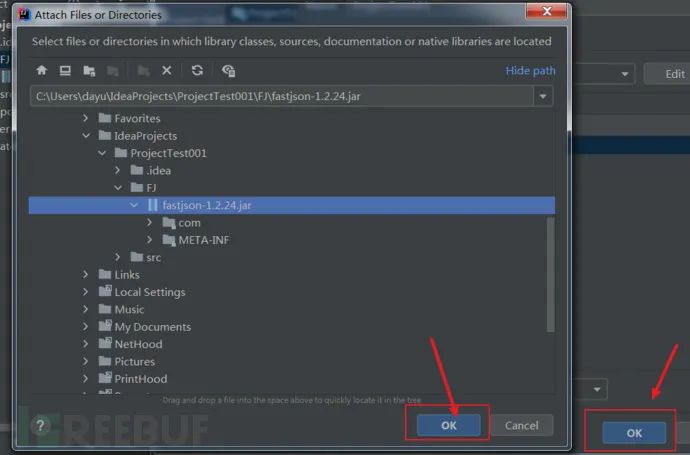
Task: Select the PrintHood tree item
Action: click(133, 378)
